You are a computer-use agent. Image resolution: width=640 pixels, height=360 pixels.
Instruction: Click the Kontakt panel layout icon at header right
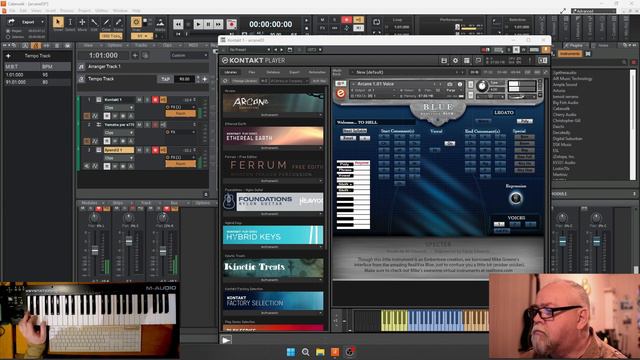tap(542, 60)
